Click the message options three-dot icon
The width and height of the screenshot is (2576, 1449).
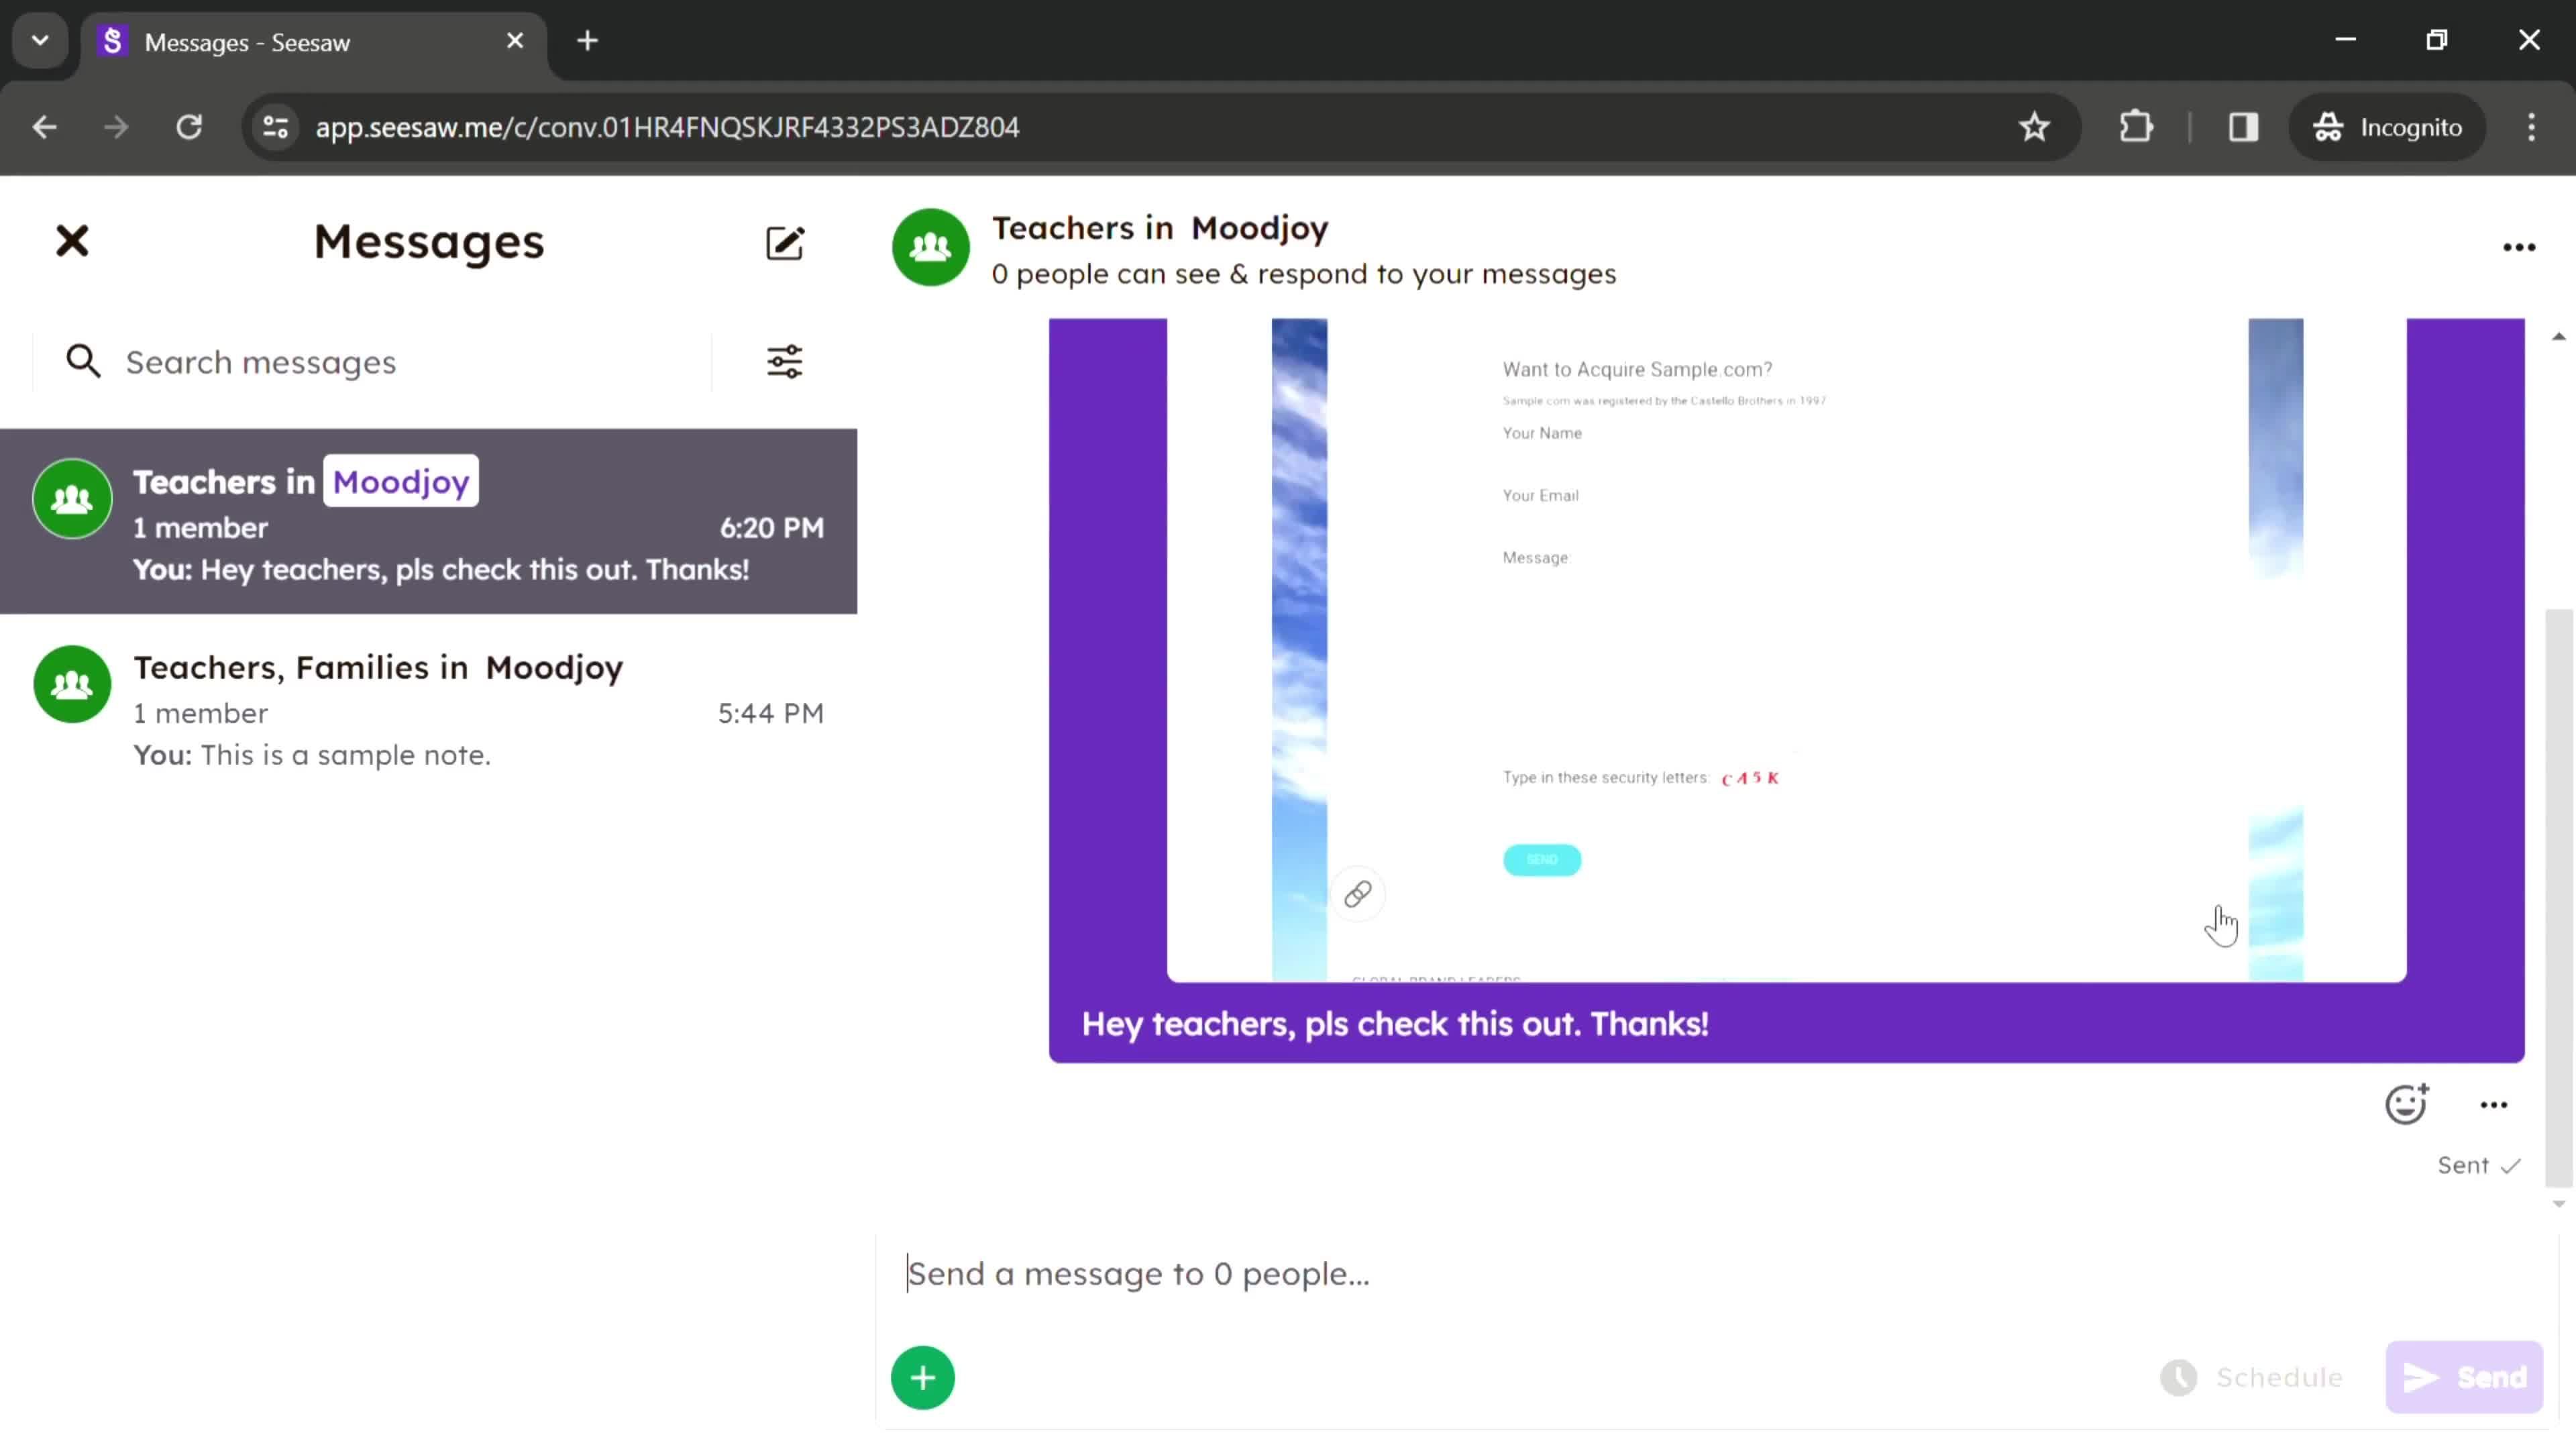(2493, 1104)
